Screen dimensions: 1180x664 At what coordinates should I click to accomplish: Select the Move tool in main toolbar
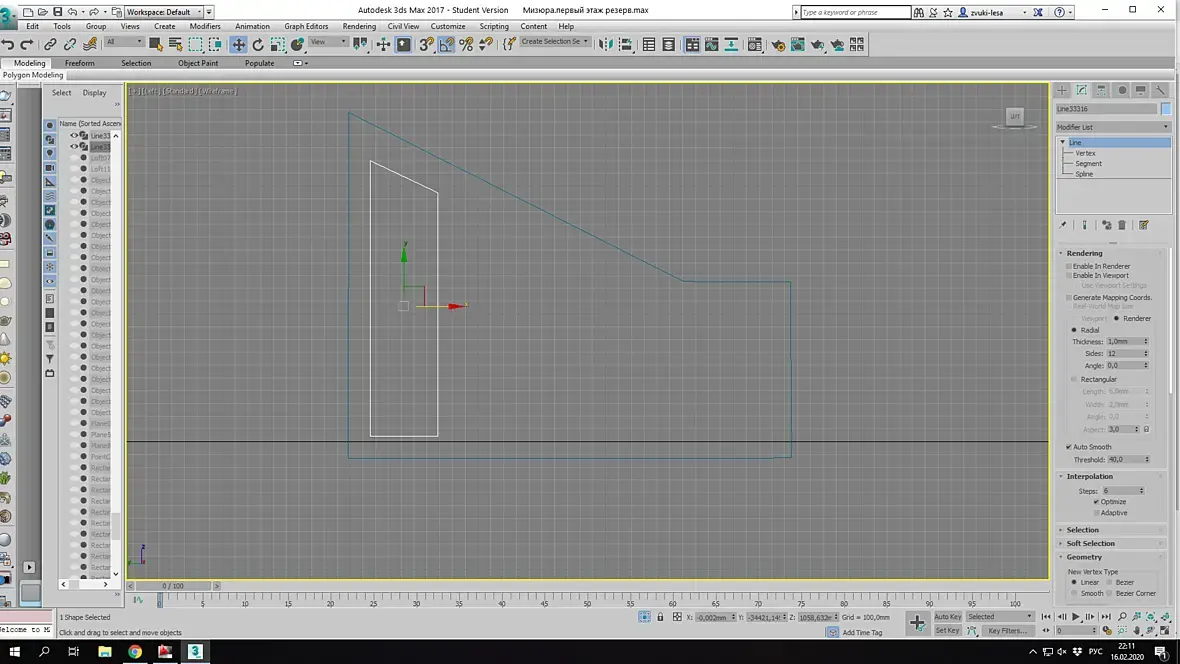(238, 45)
